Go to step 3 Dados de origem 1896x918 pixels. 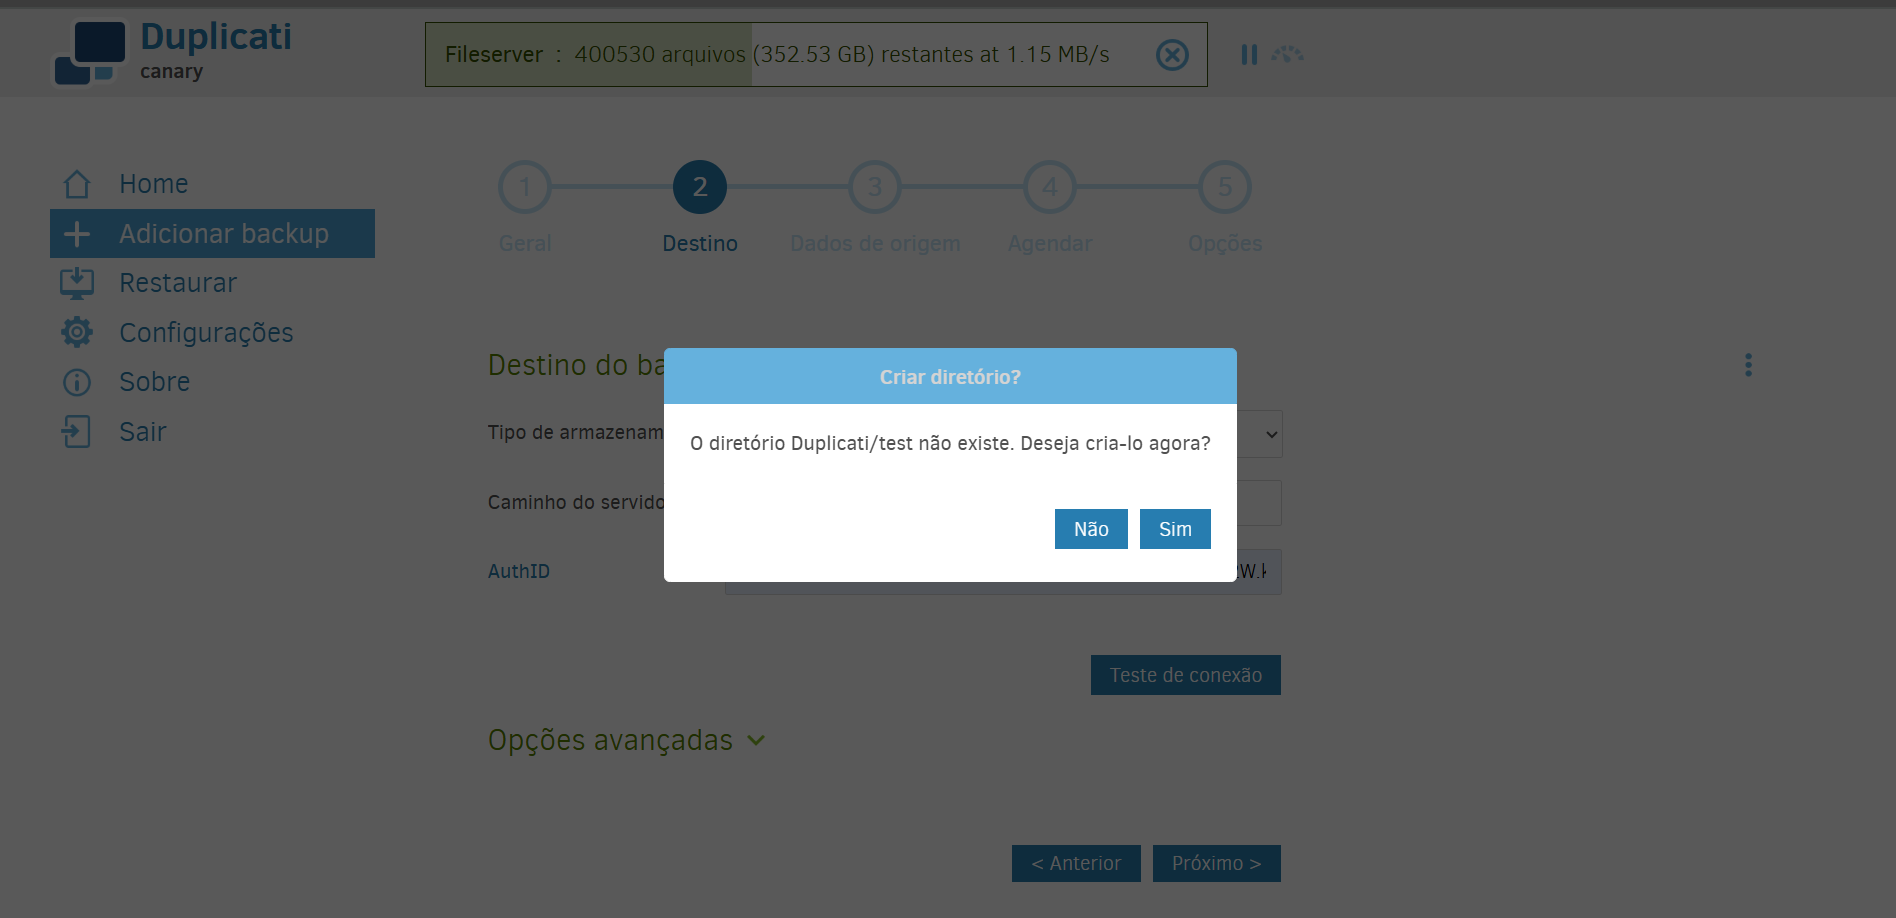tap(875, 187)
